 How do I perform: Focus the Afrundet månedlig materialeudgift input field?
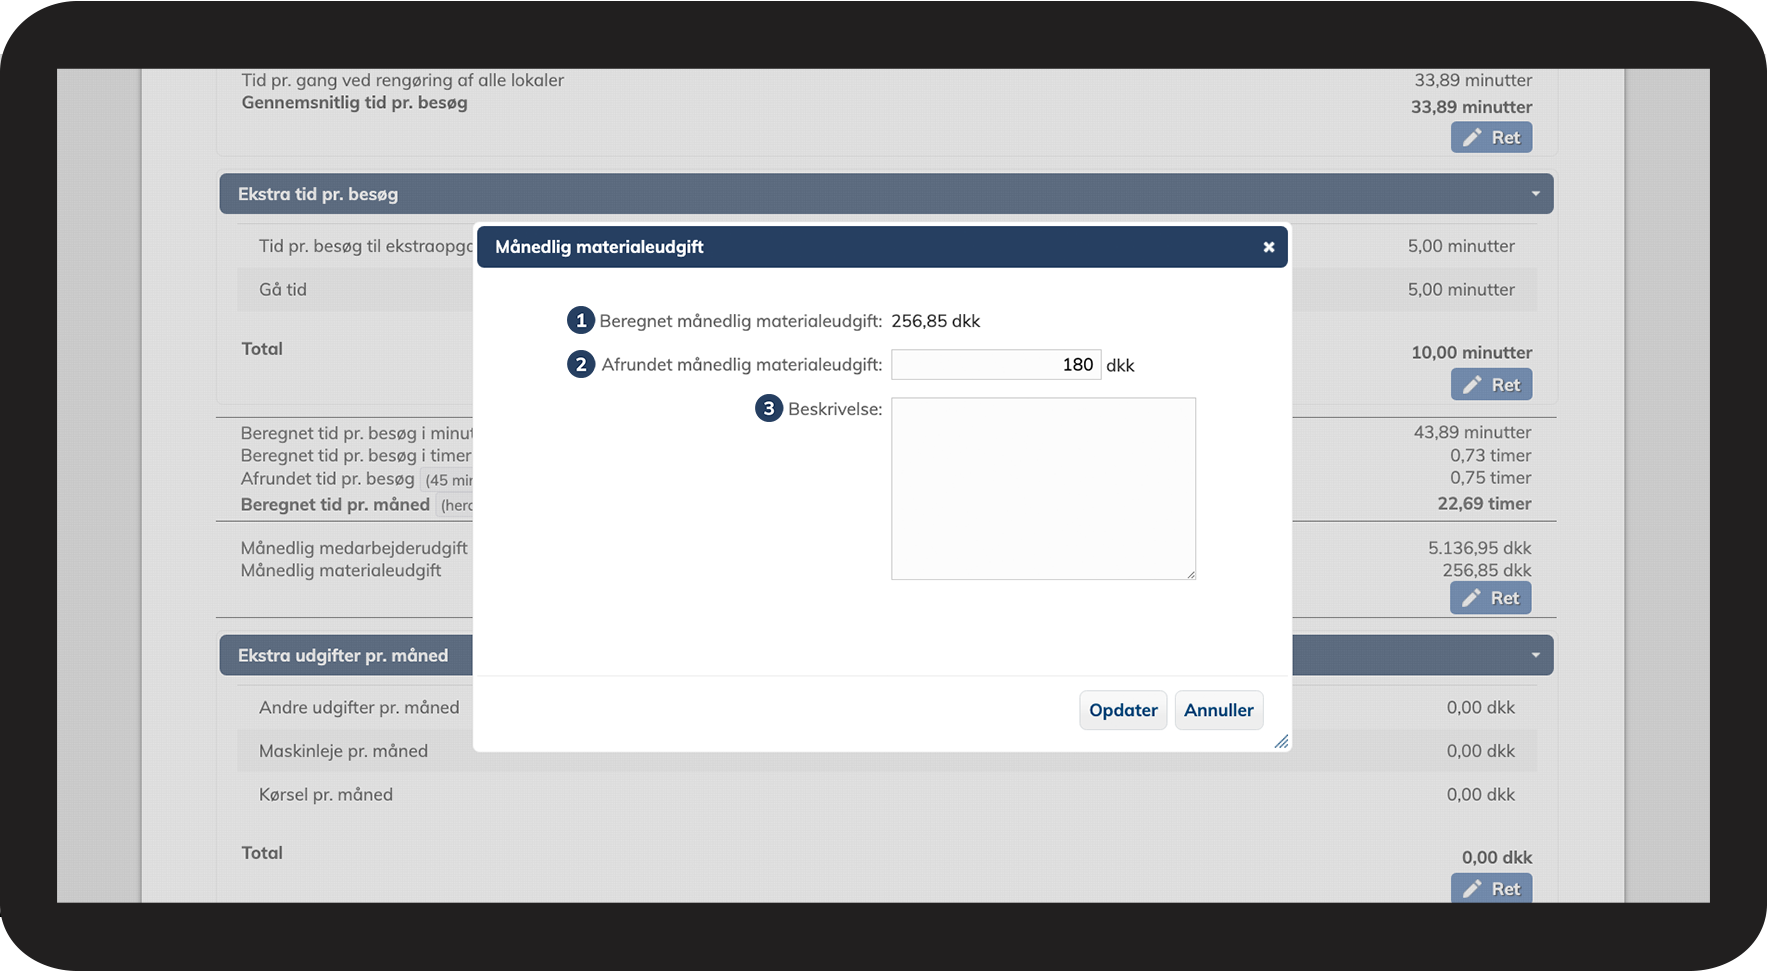(995, 365)
